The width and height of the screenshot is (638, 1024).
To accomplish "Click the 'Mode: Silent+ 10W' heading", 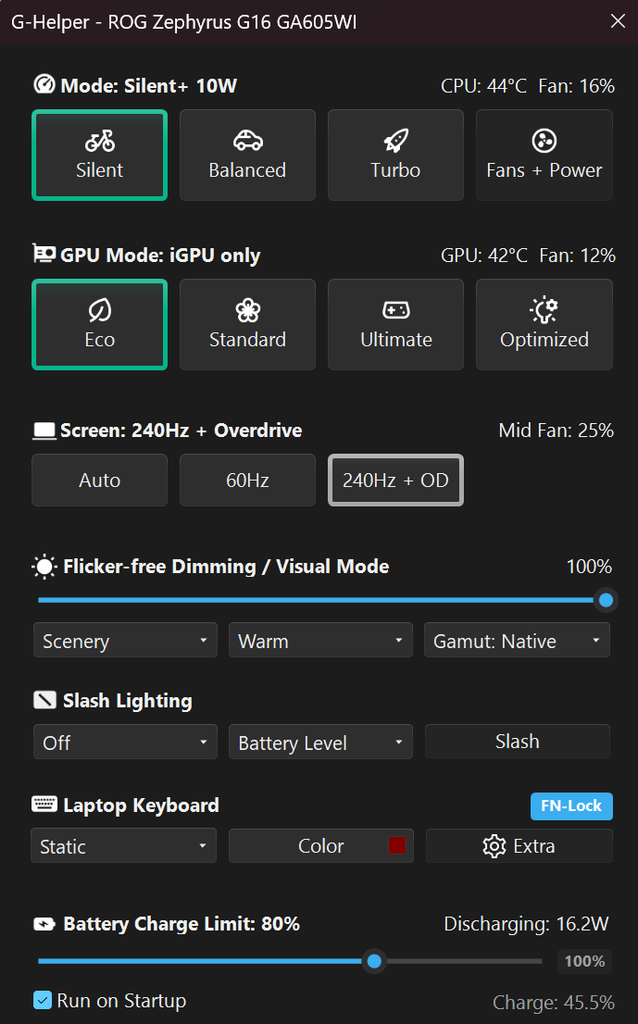I will [149, 86].
